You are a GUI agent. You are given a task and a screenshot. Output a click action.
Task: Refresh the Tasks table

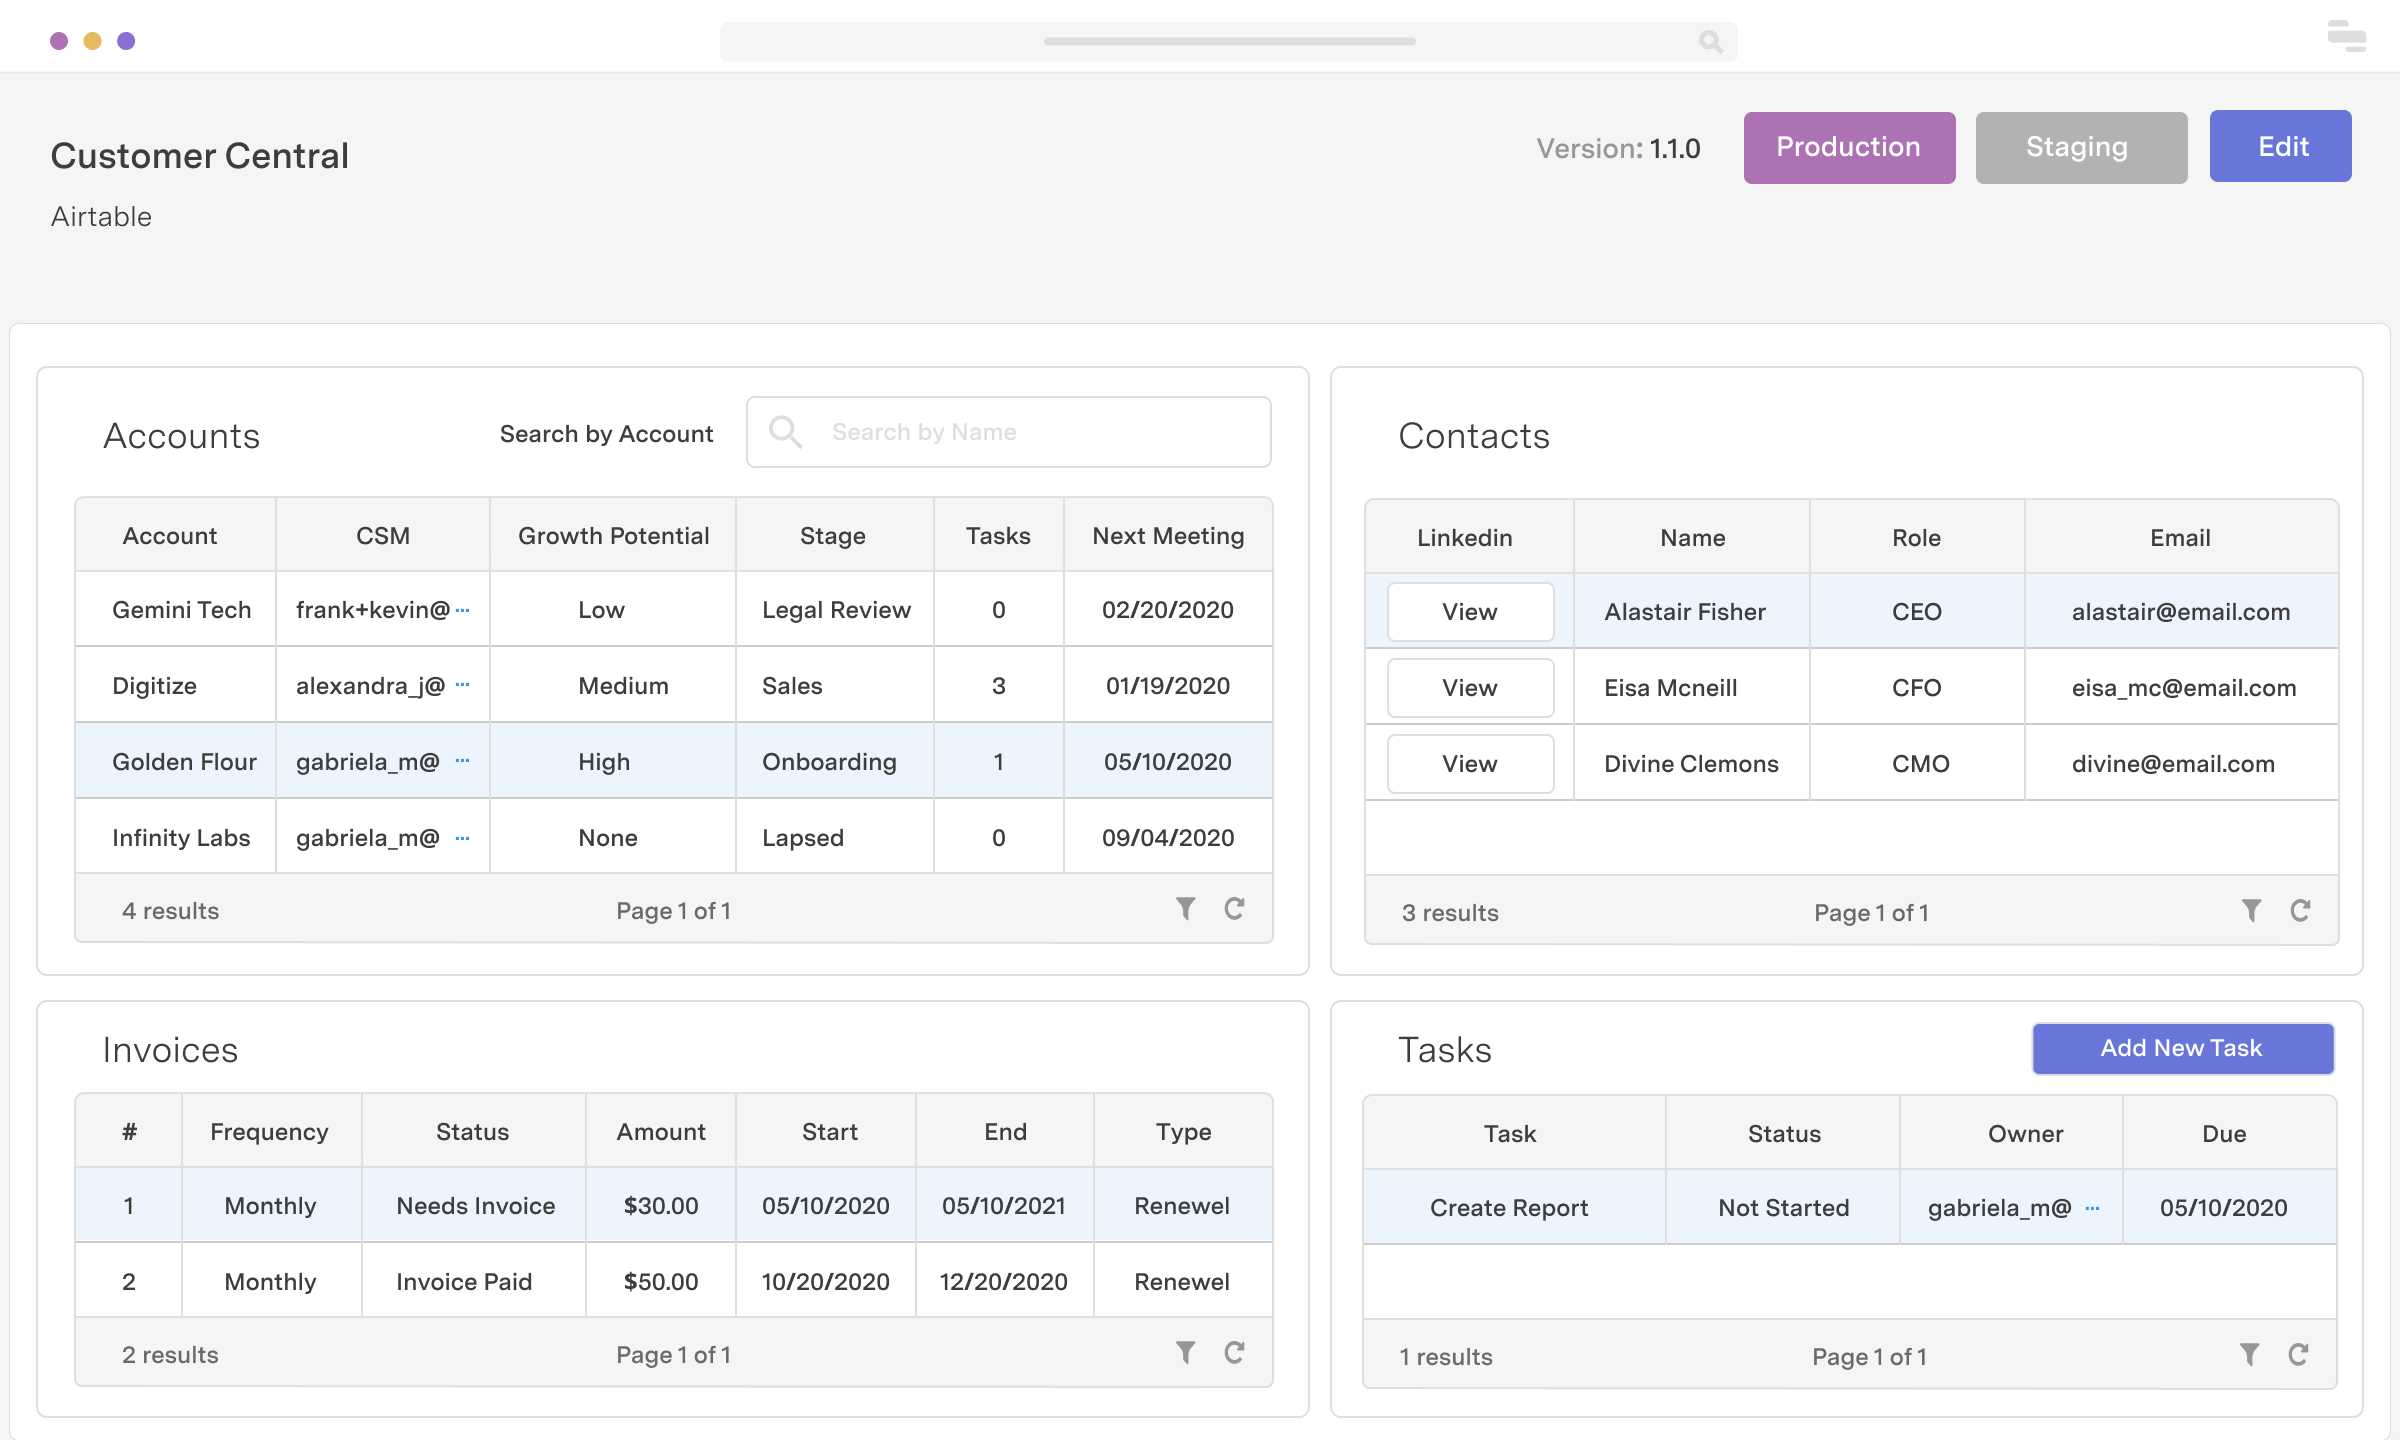point(2299,1355)
